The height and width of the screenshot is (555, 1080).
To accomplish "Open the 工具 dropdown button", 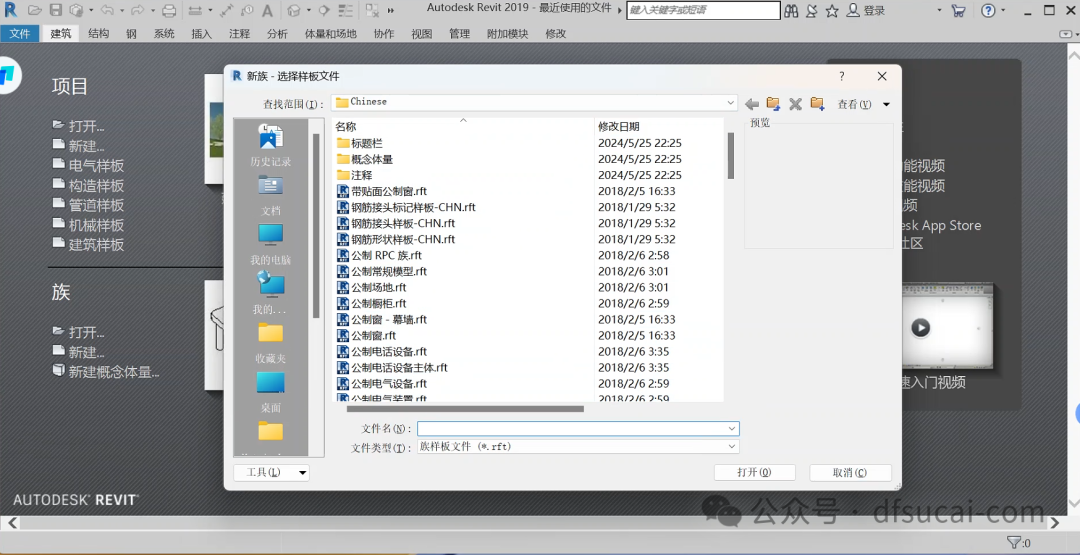I will 271,472.
